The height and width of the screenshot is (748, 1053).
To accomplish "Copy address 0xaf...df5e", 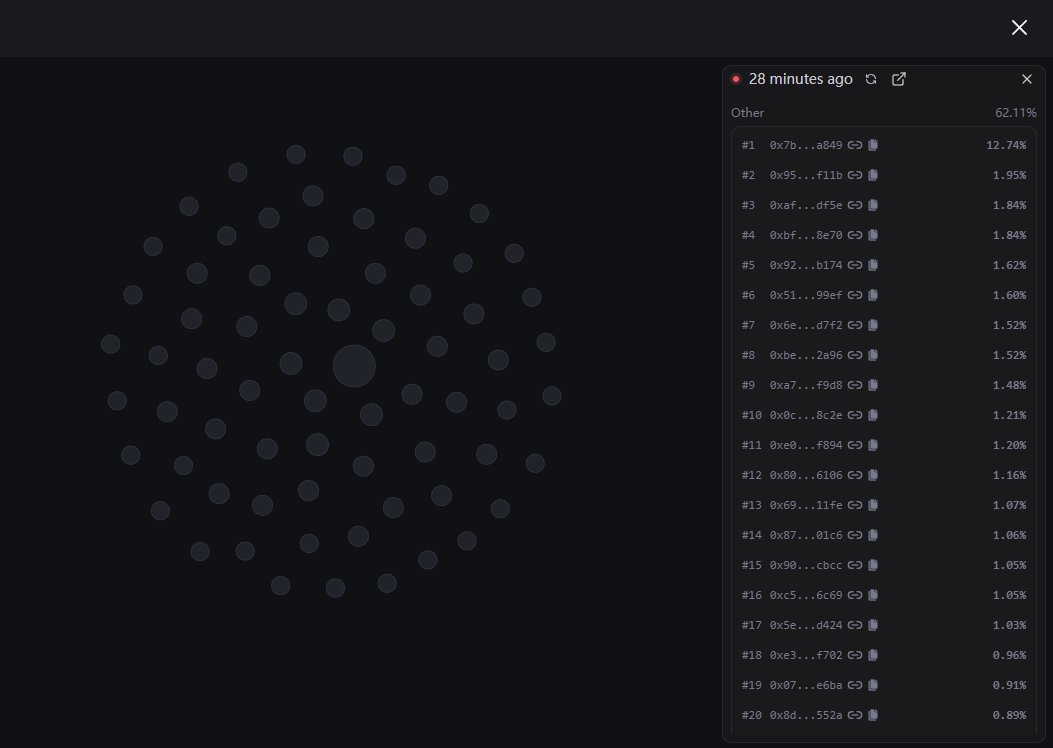I will tap(873, 205).
